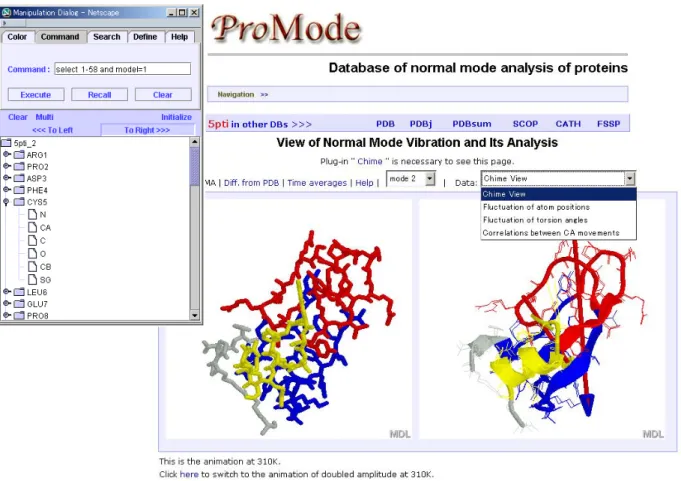Screen dimensions: 681x481
Task: Click the Clear button beside Recall
Action: [163, 95]
